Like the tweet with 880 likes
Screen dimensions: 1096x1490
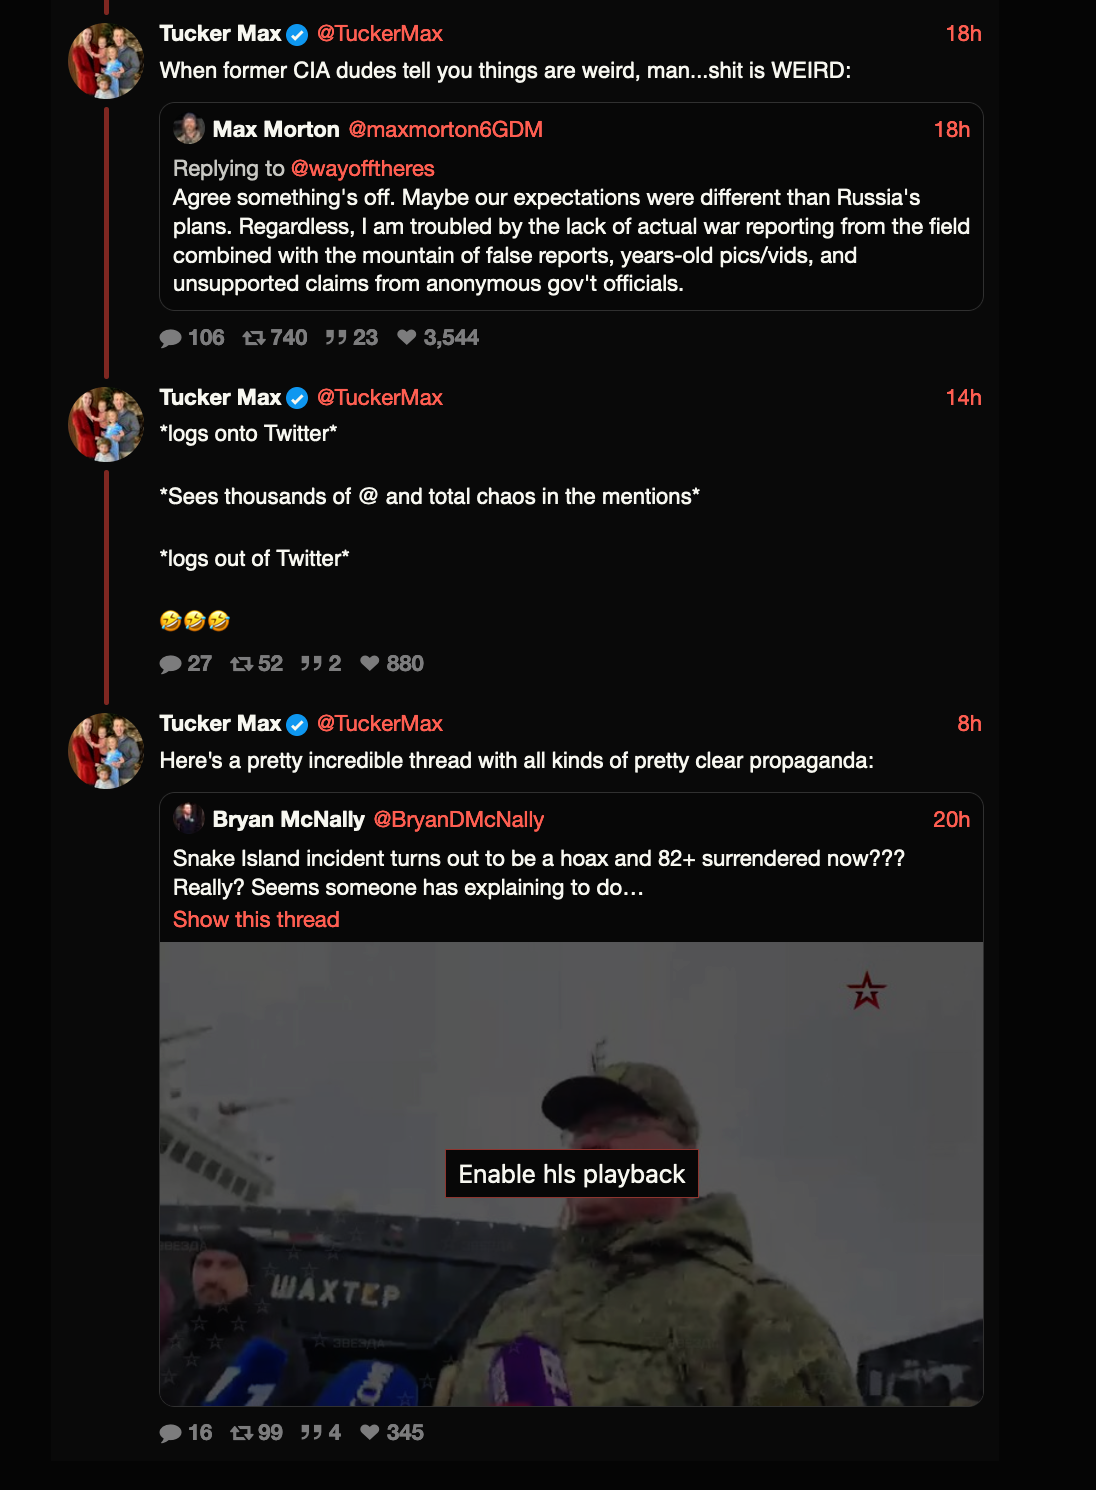[x=370, y=664]
